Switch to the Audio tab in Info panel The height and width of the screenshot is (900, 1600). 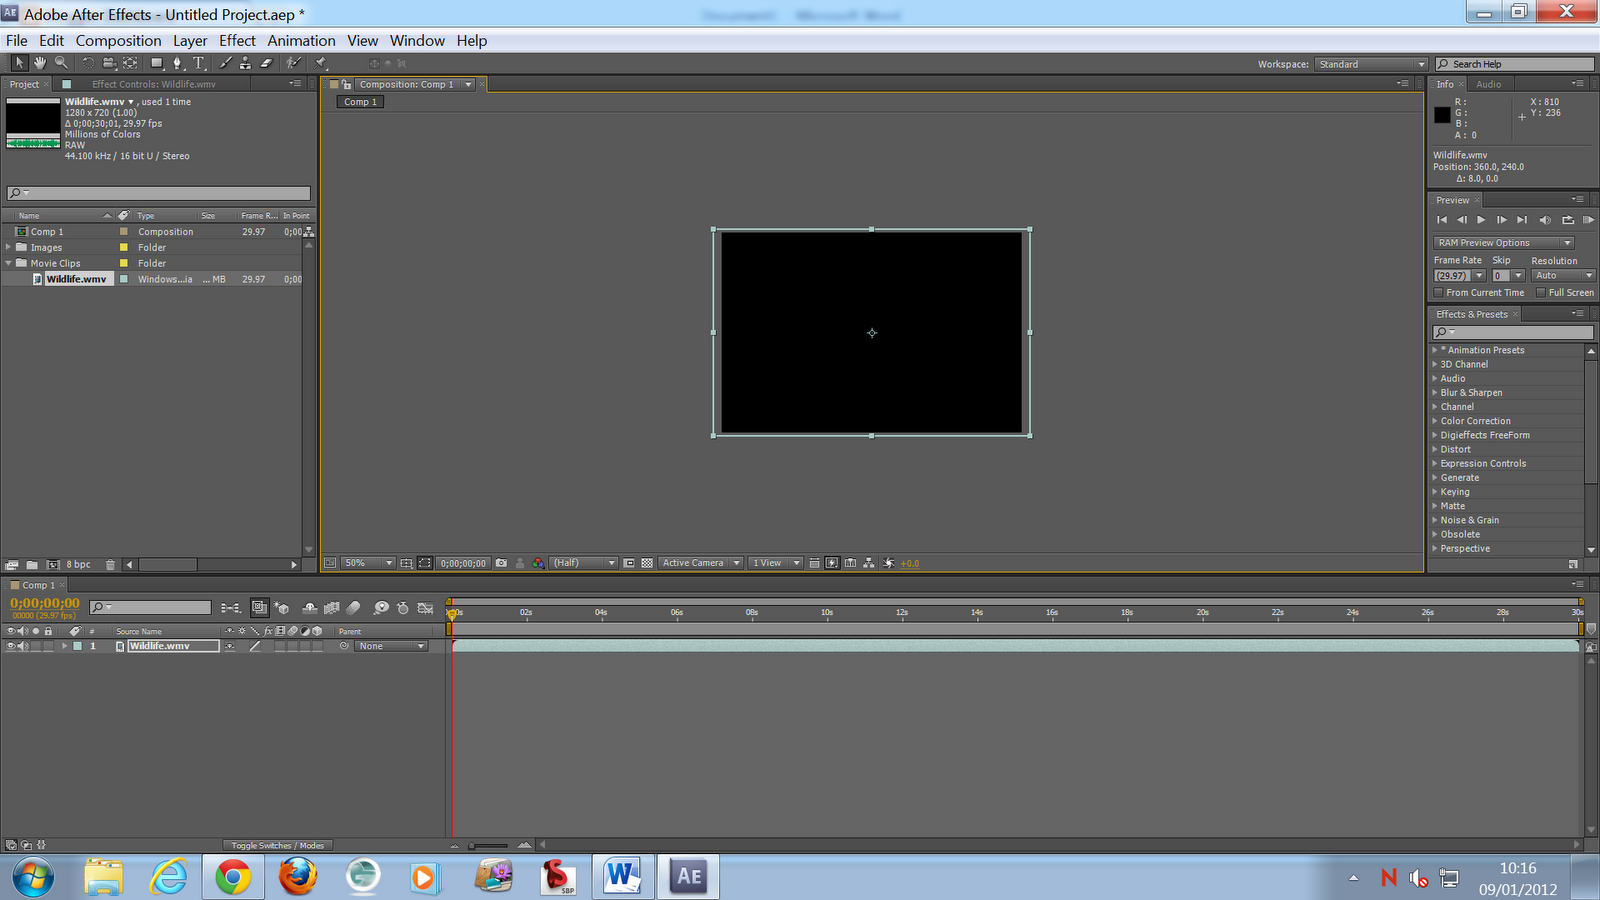point(1489,84)
